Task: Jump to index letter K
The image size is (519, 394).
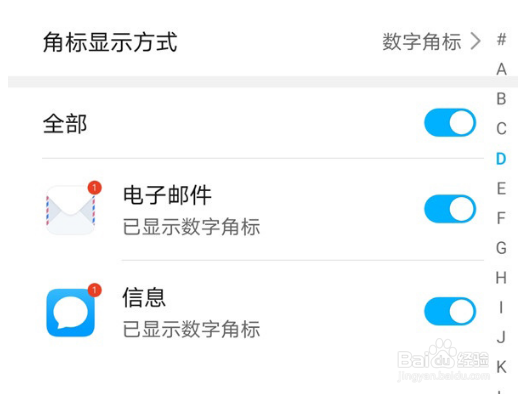Action: tap(501, 367)
